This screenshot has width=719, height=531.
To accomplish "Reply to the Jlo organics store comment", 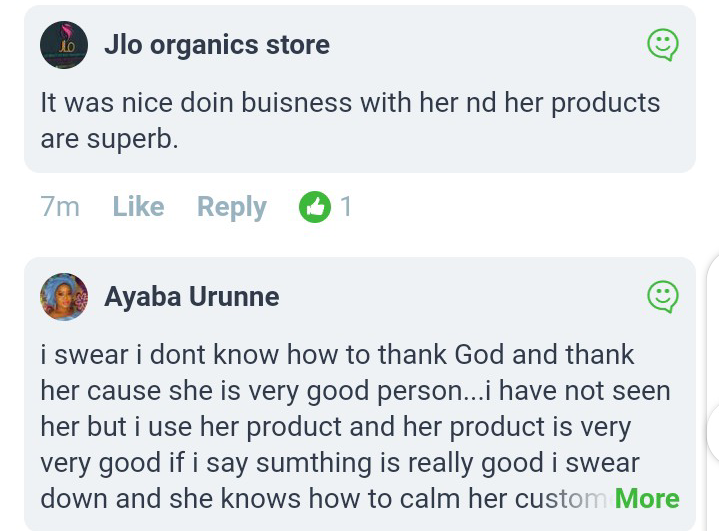I will click(232, 207).
